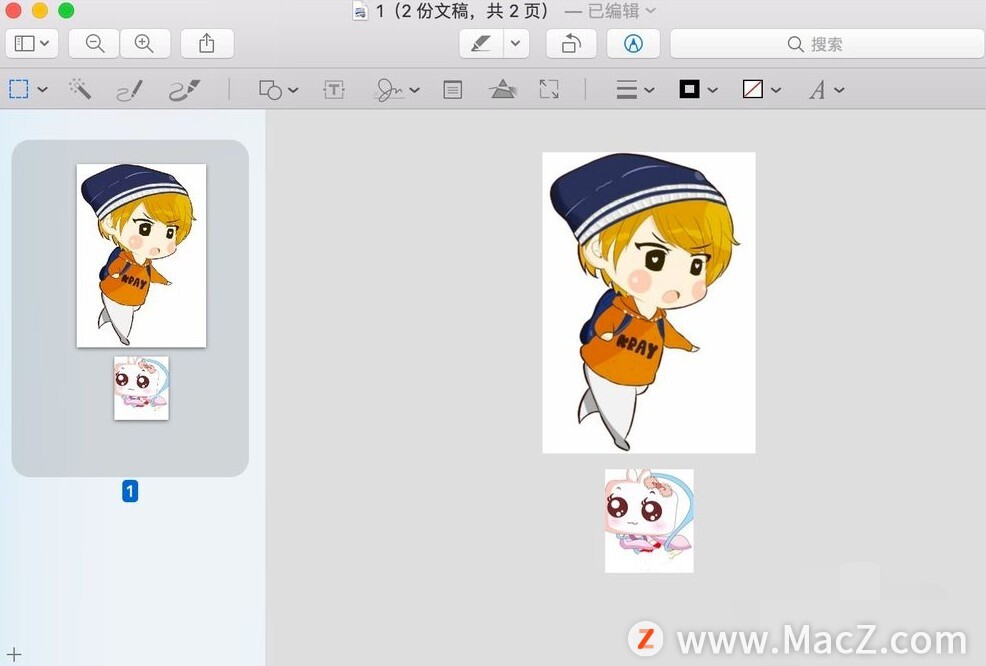Expand the text style dropdown arrow
Viewport: 986px width, 666px height.
coord(839,90)
